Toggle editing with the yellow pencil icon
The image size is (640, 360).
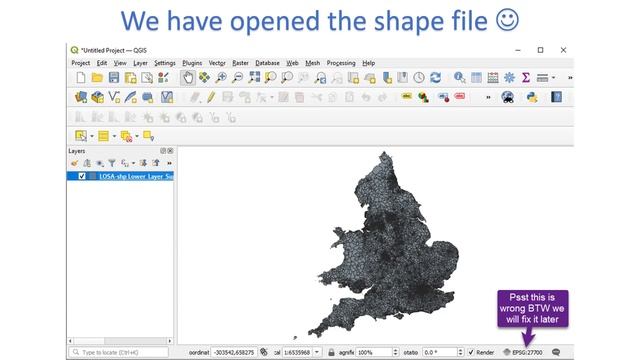(x=211, y=97)
